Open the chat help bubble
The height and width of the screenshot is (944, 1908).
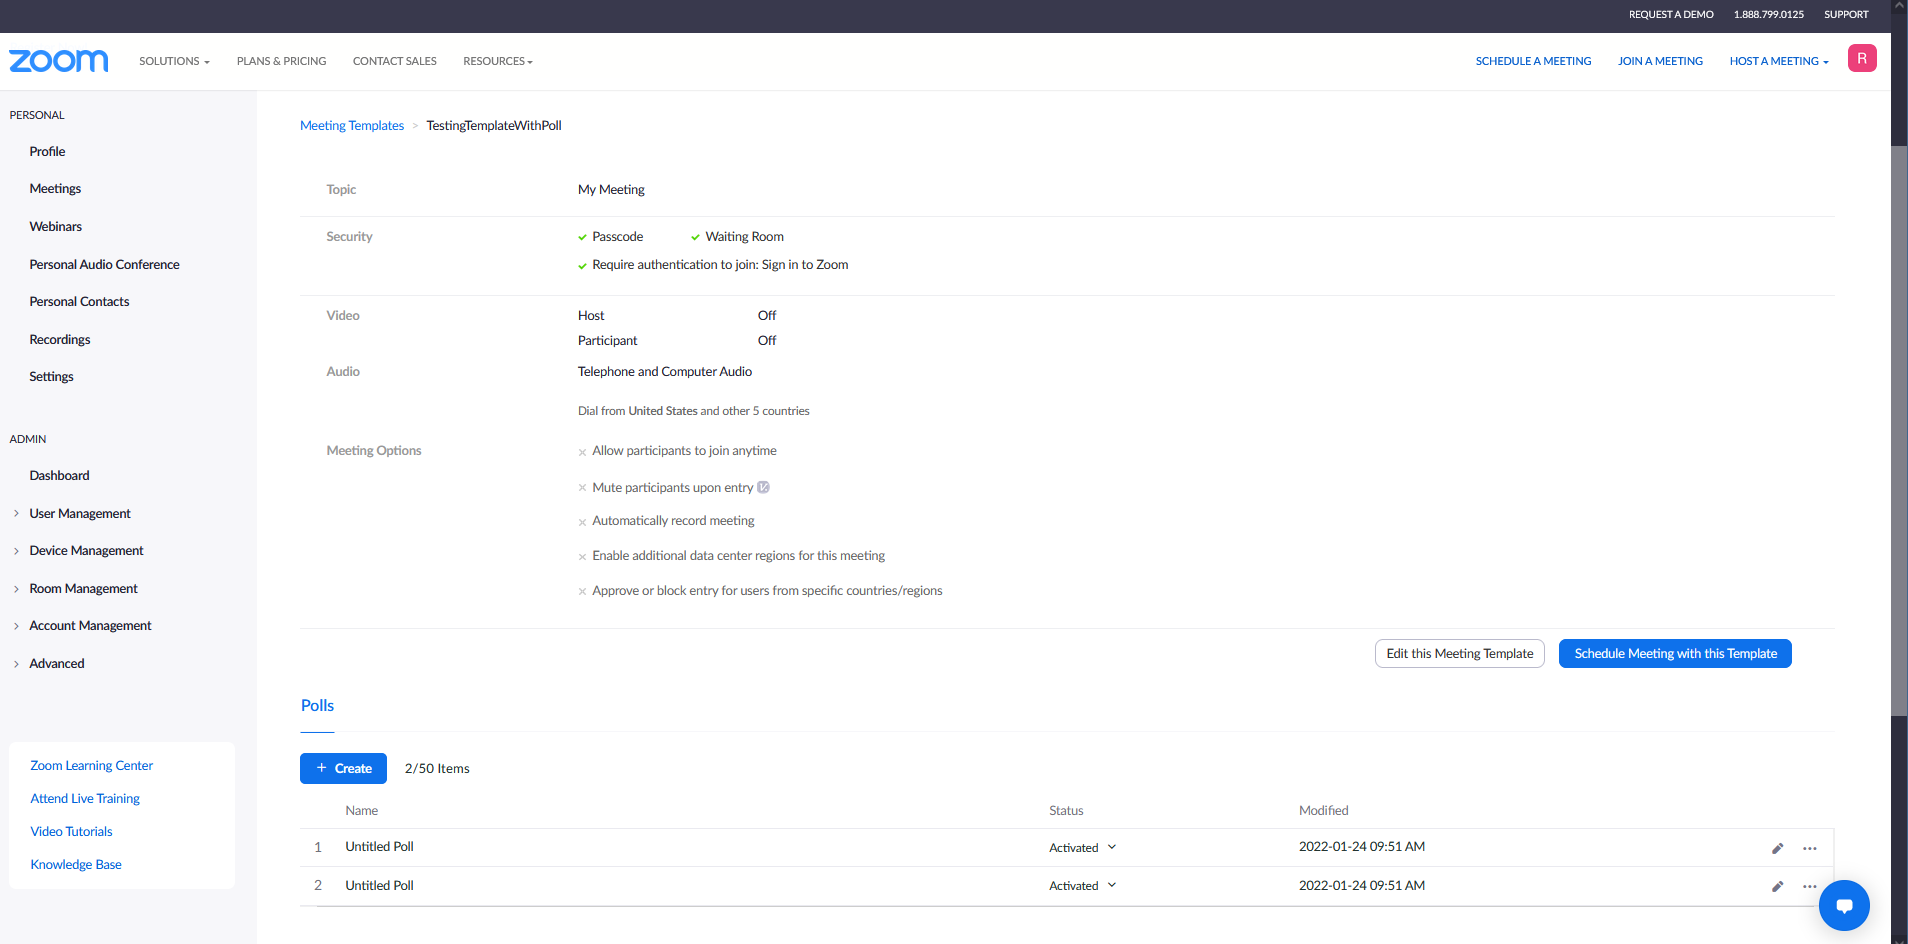[x=1844, y=905]
